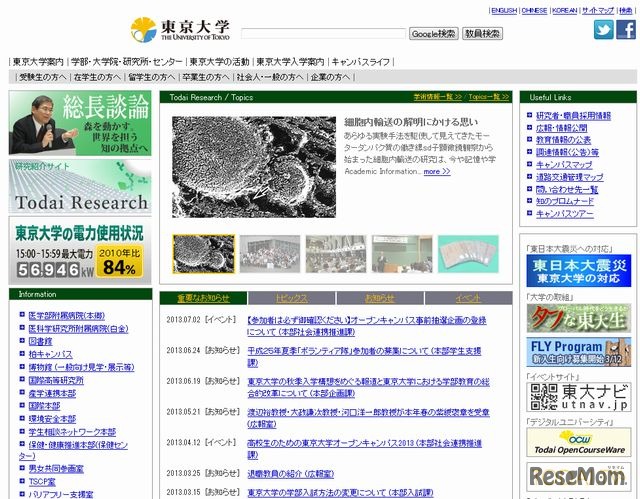Open the 東大ナビ utnav.jp banner
The width and height of the screenshot is (640, 499).
(x=578, y=397)
